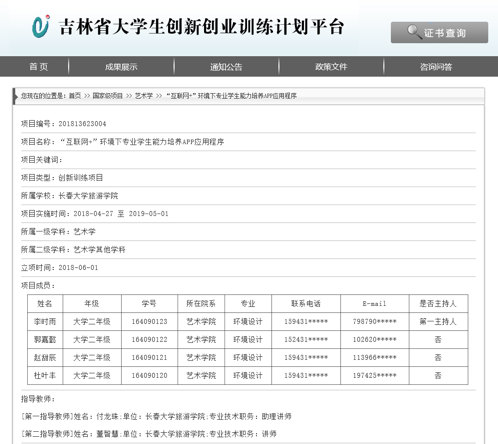Click the magnifier icon in 证书查询
Screen dimensions: 498x444
414,32
